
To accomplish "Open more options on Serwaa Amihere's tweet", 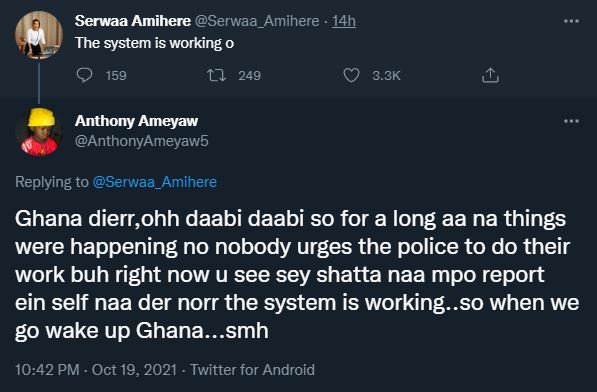I will 571,21.
